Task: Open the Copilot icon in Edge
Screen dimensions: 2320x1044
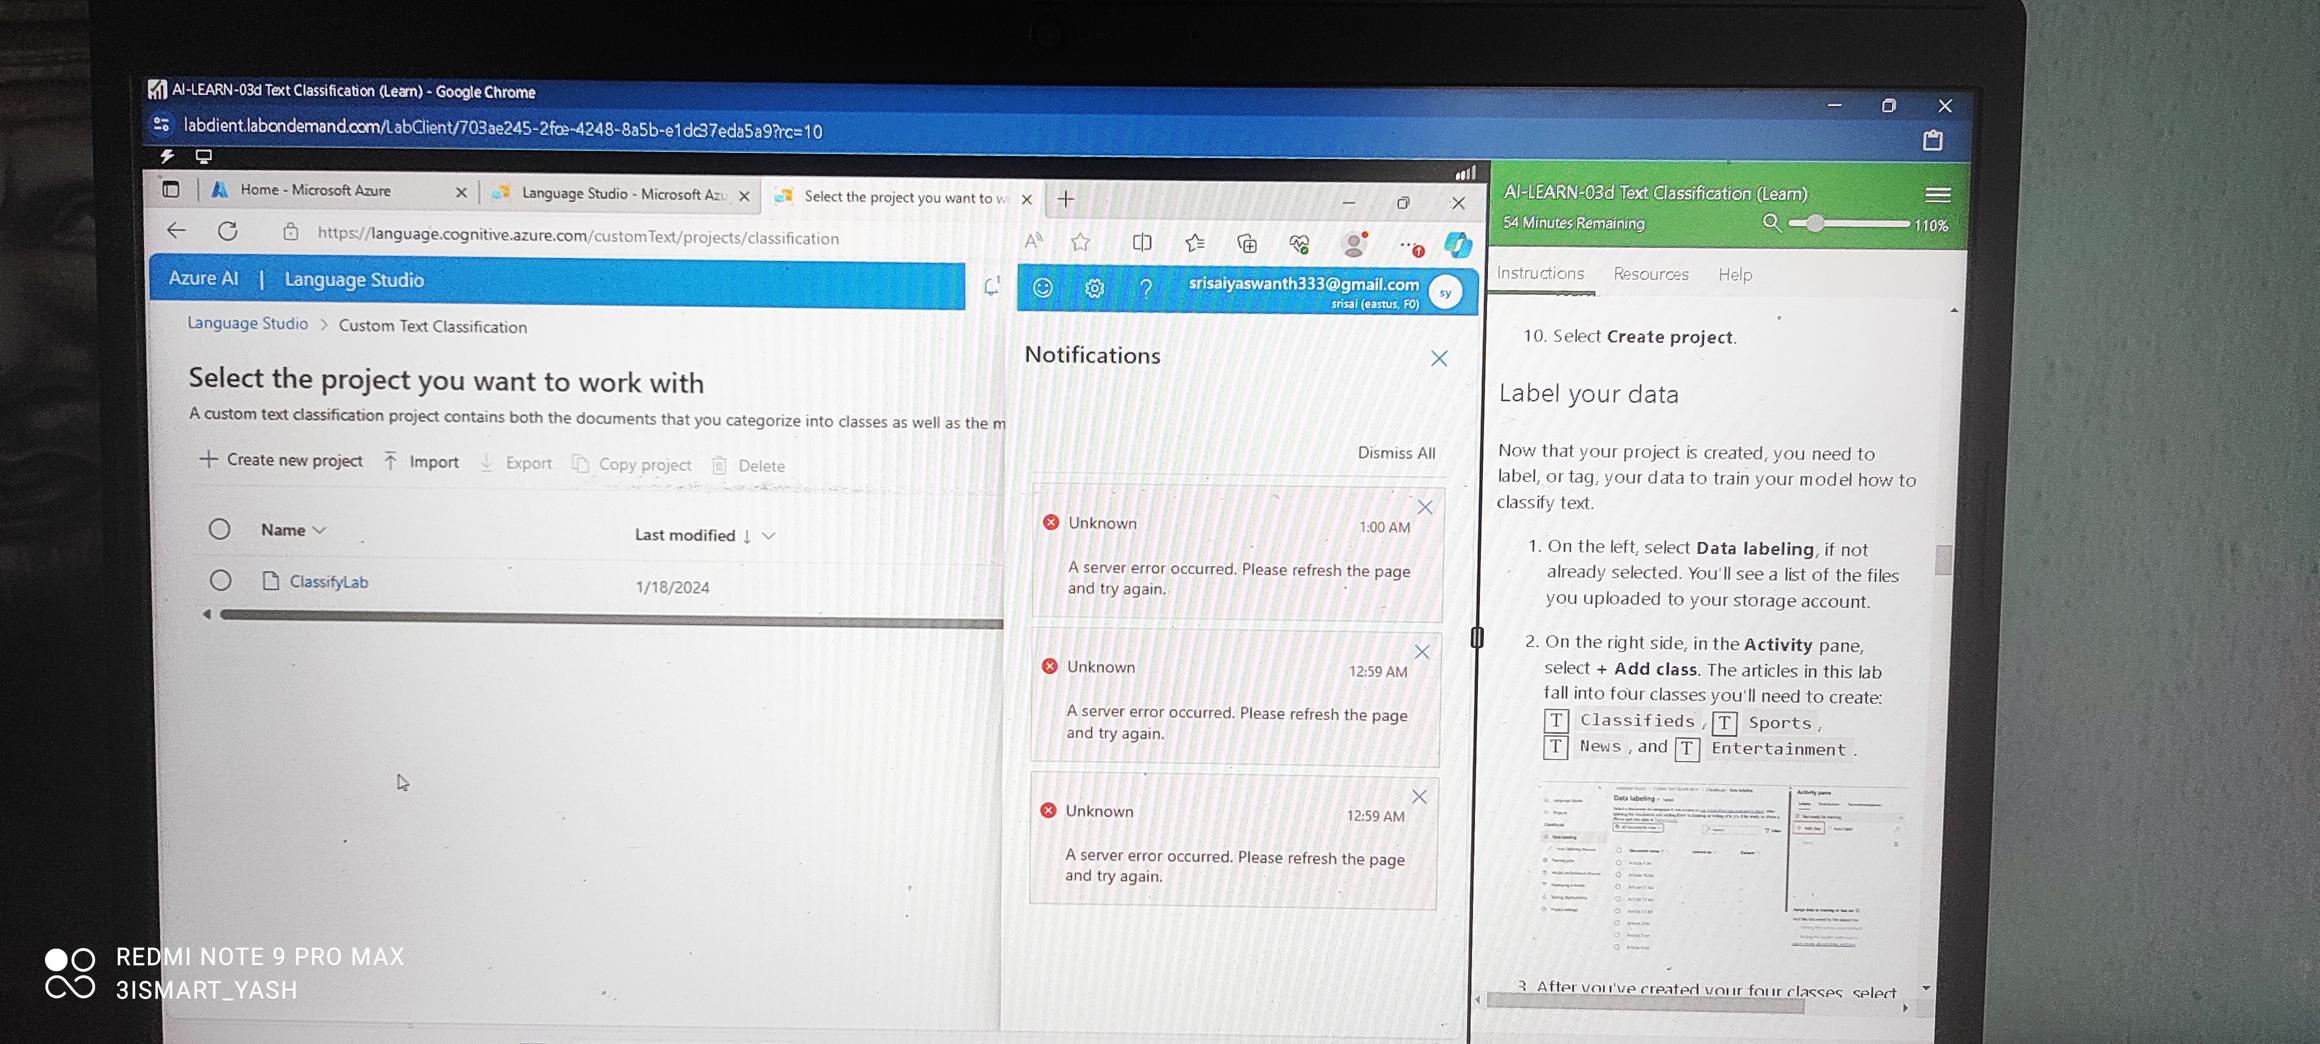Action: pos(1458,244)
